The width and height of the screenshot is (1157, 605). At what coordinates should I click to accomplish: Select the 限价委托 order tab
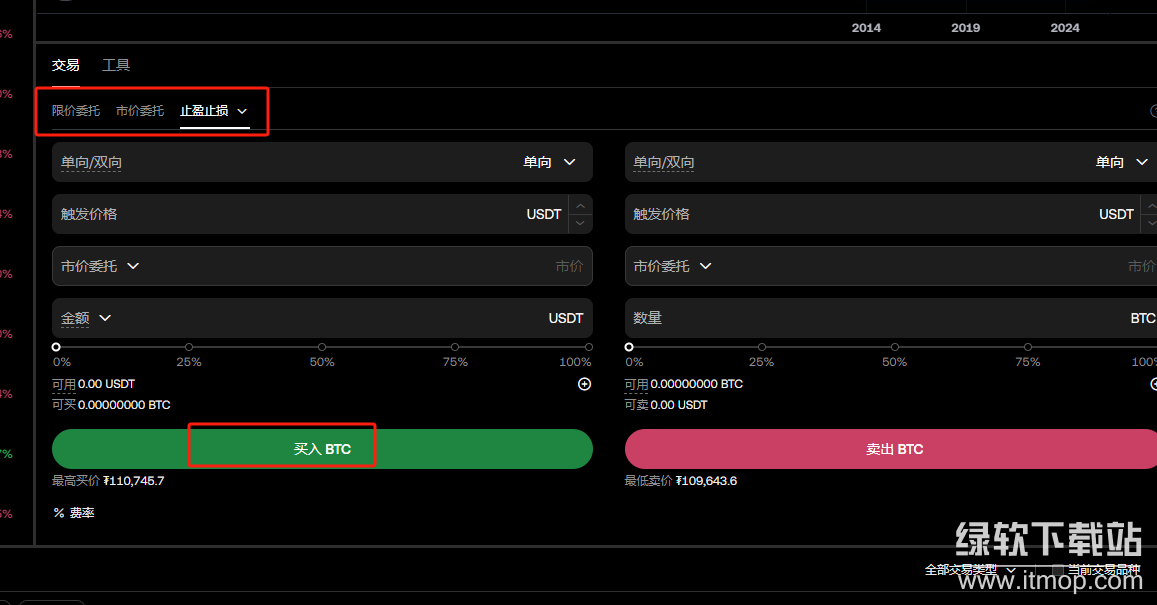[x=76, y=111]
